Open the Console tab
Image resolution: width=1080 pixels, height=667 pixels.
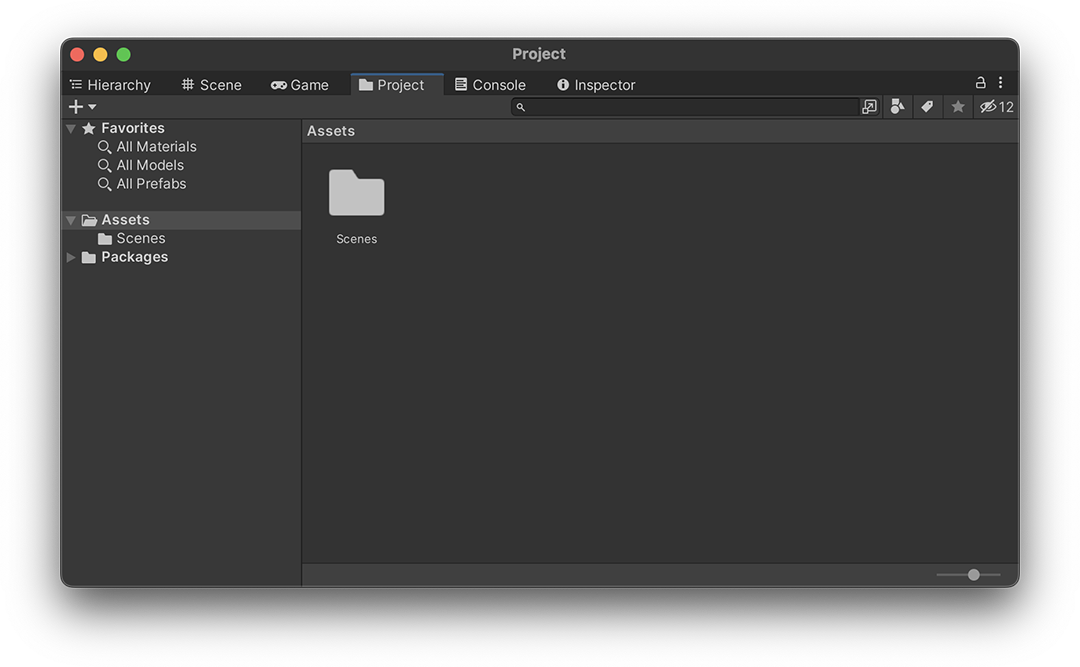tap(490, 85)
